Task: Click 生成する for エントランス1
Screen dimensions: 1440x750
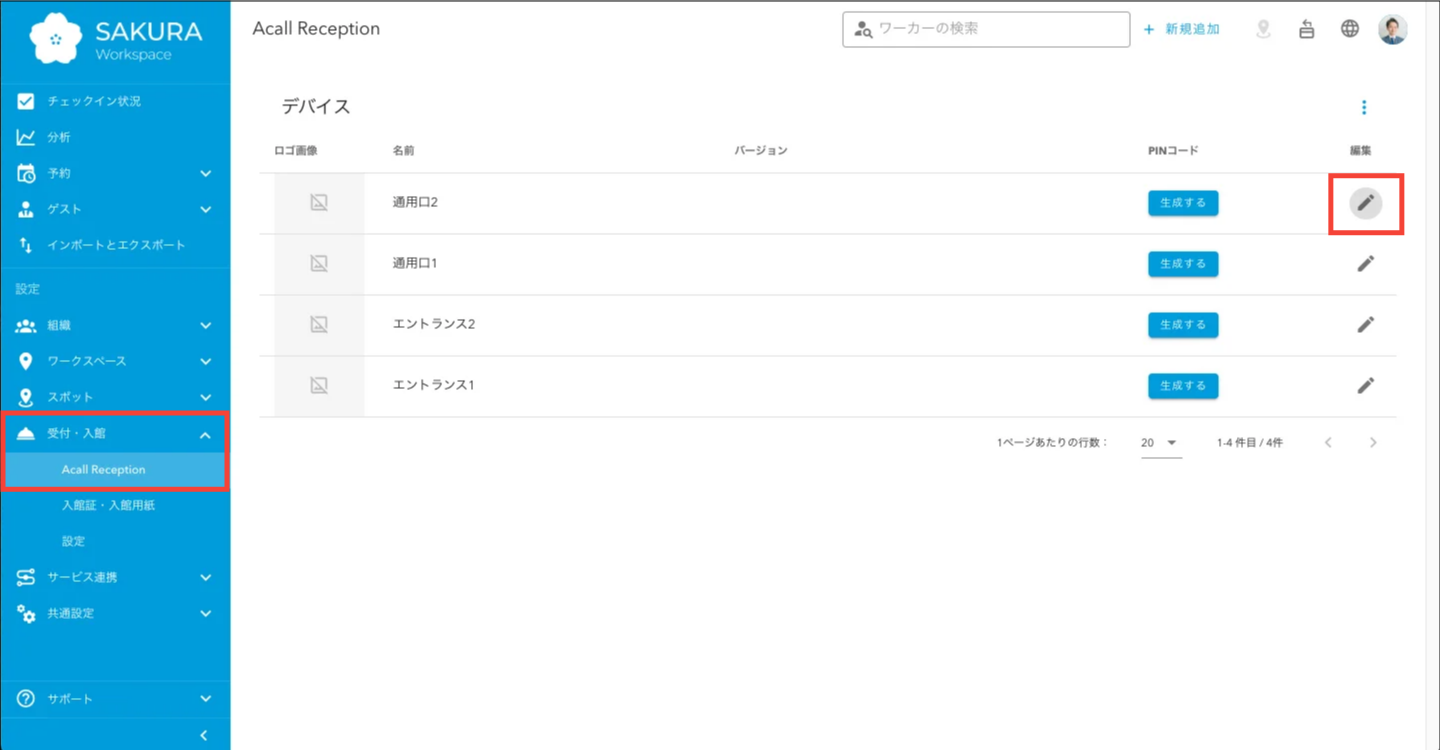Action: (x=1183, y=386)
